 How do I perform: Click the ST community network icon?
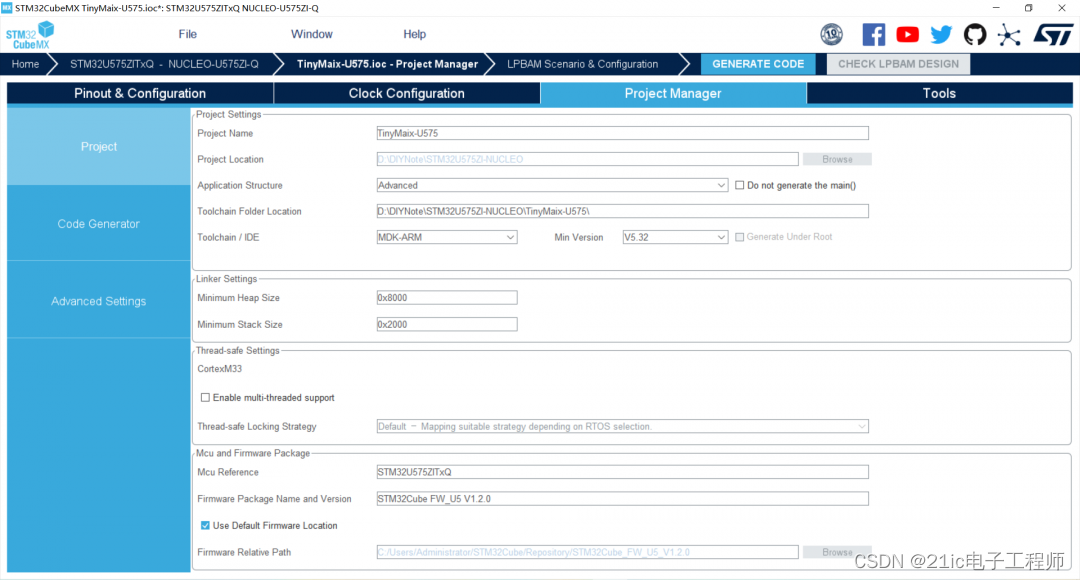click(x=1009, y=34)
